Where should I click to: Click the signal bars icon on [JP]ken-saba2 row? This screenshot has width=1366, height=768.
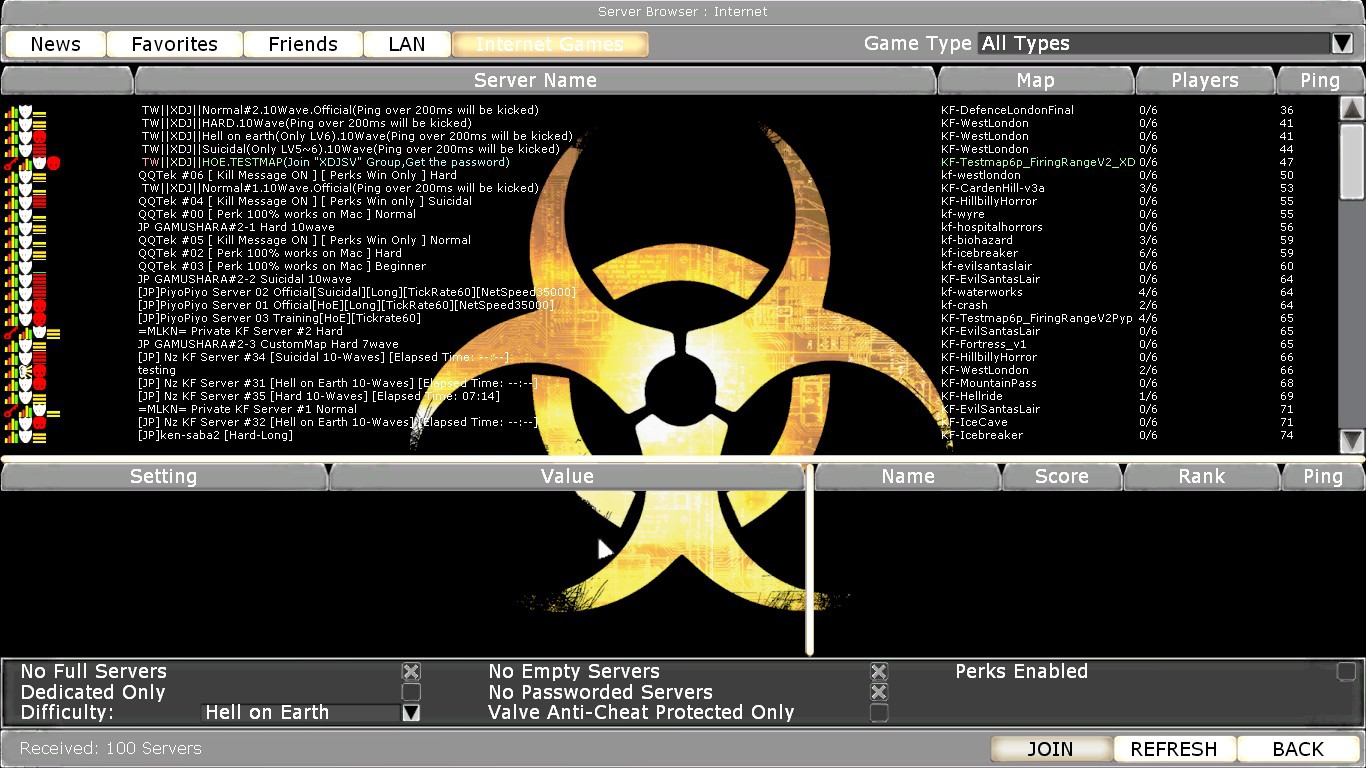pos(11,436)
